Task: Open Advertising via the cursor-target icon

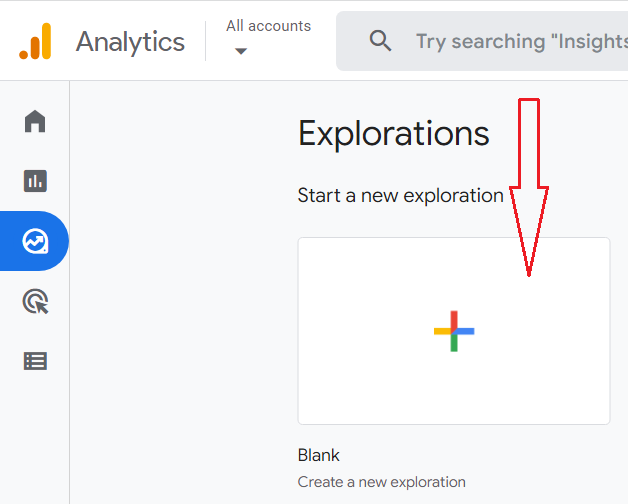Action: coord(35,301)
